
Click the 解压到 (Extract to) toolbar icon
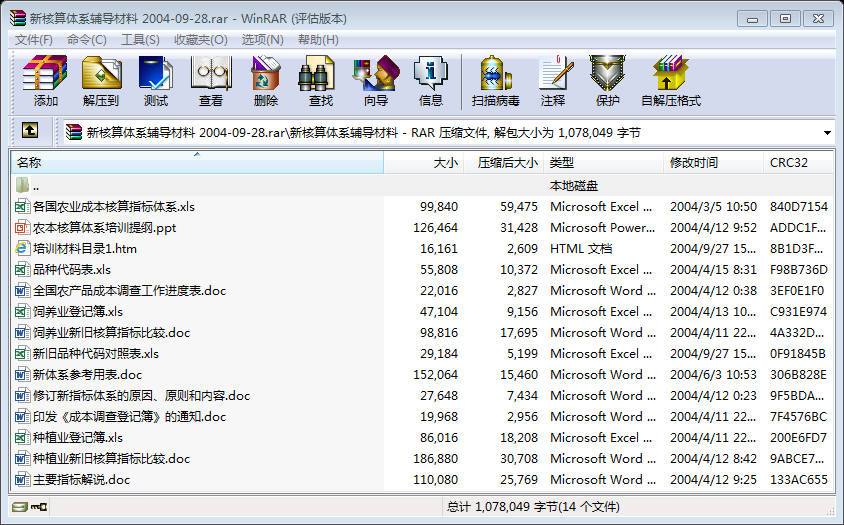[101, 73]
